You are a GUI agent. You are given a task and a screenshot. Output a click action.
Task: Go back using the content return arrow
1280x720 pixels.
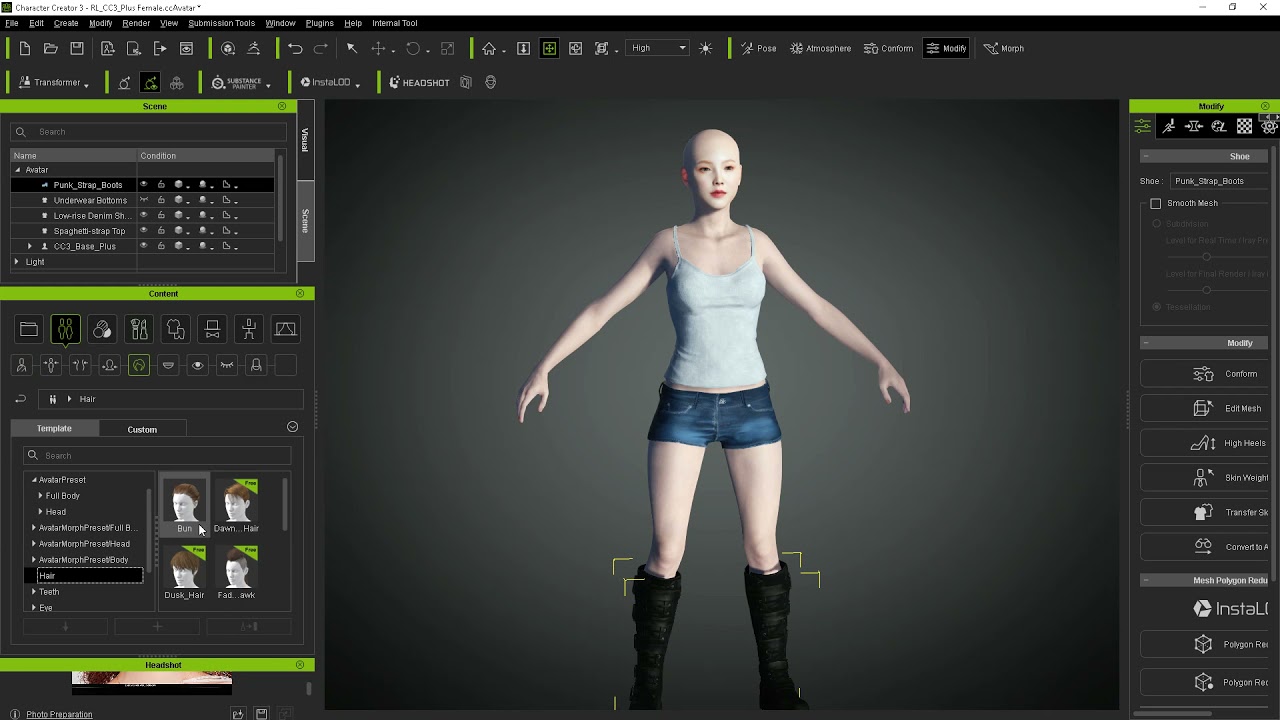(20, 399)
